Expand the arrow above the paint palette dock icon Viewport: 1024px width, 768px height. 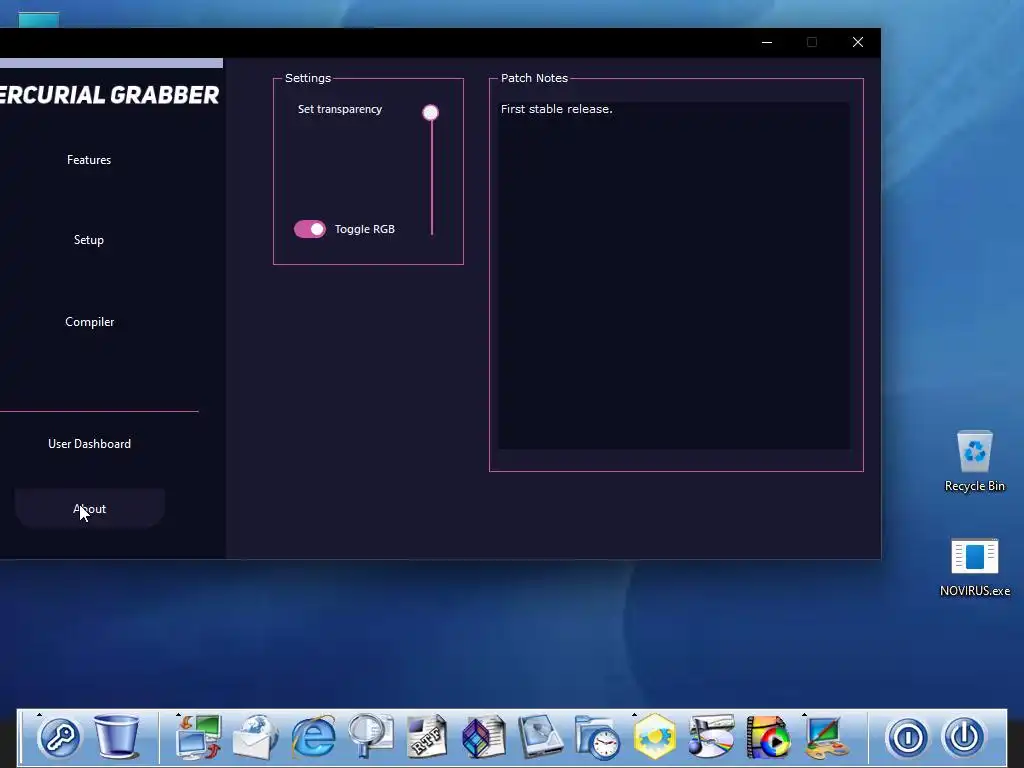click(x=805, y=714)
